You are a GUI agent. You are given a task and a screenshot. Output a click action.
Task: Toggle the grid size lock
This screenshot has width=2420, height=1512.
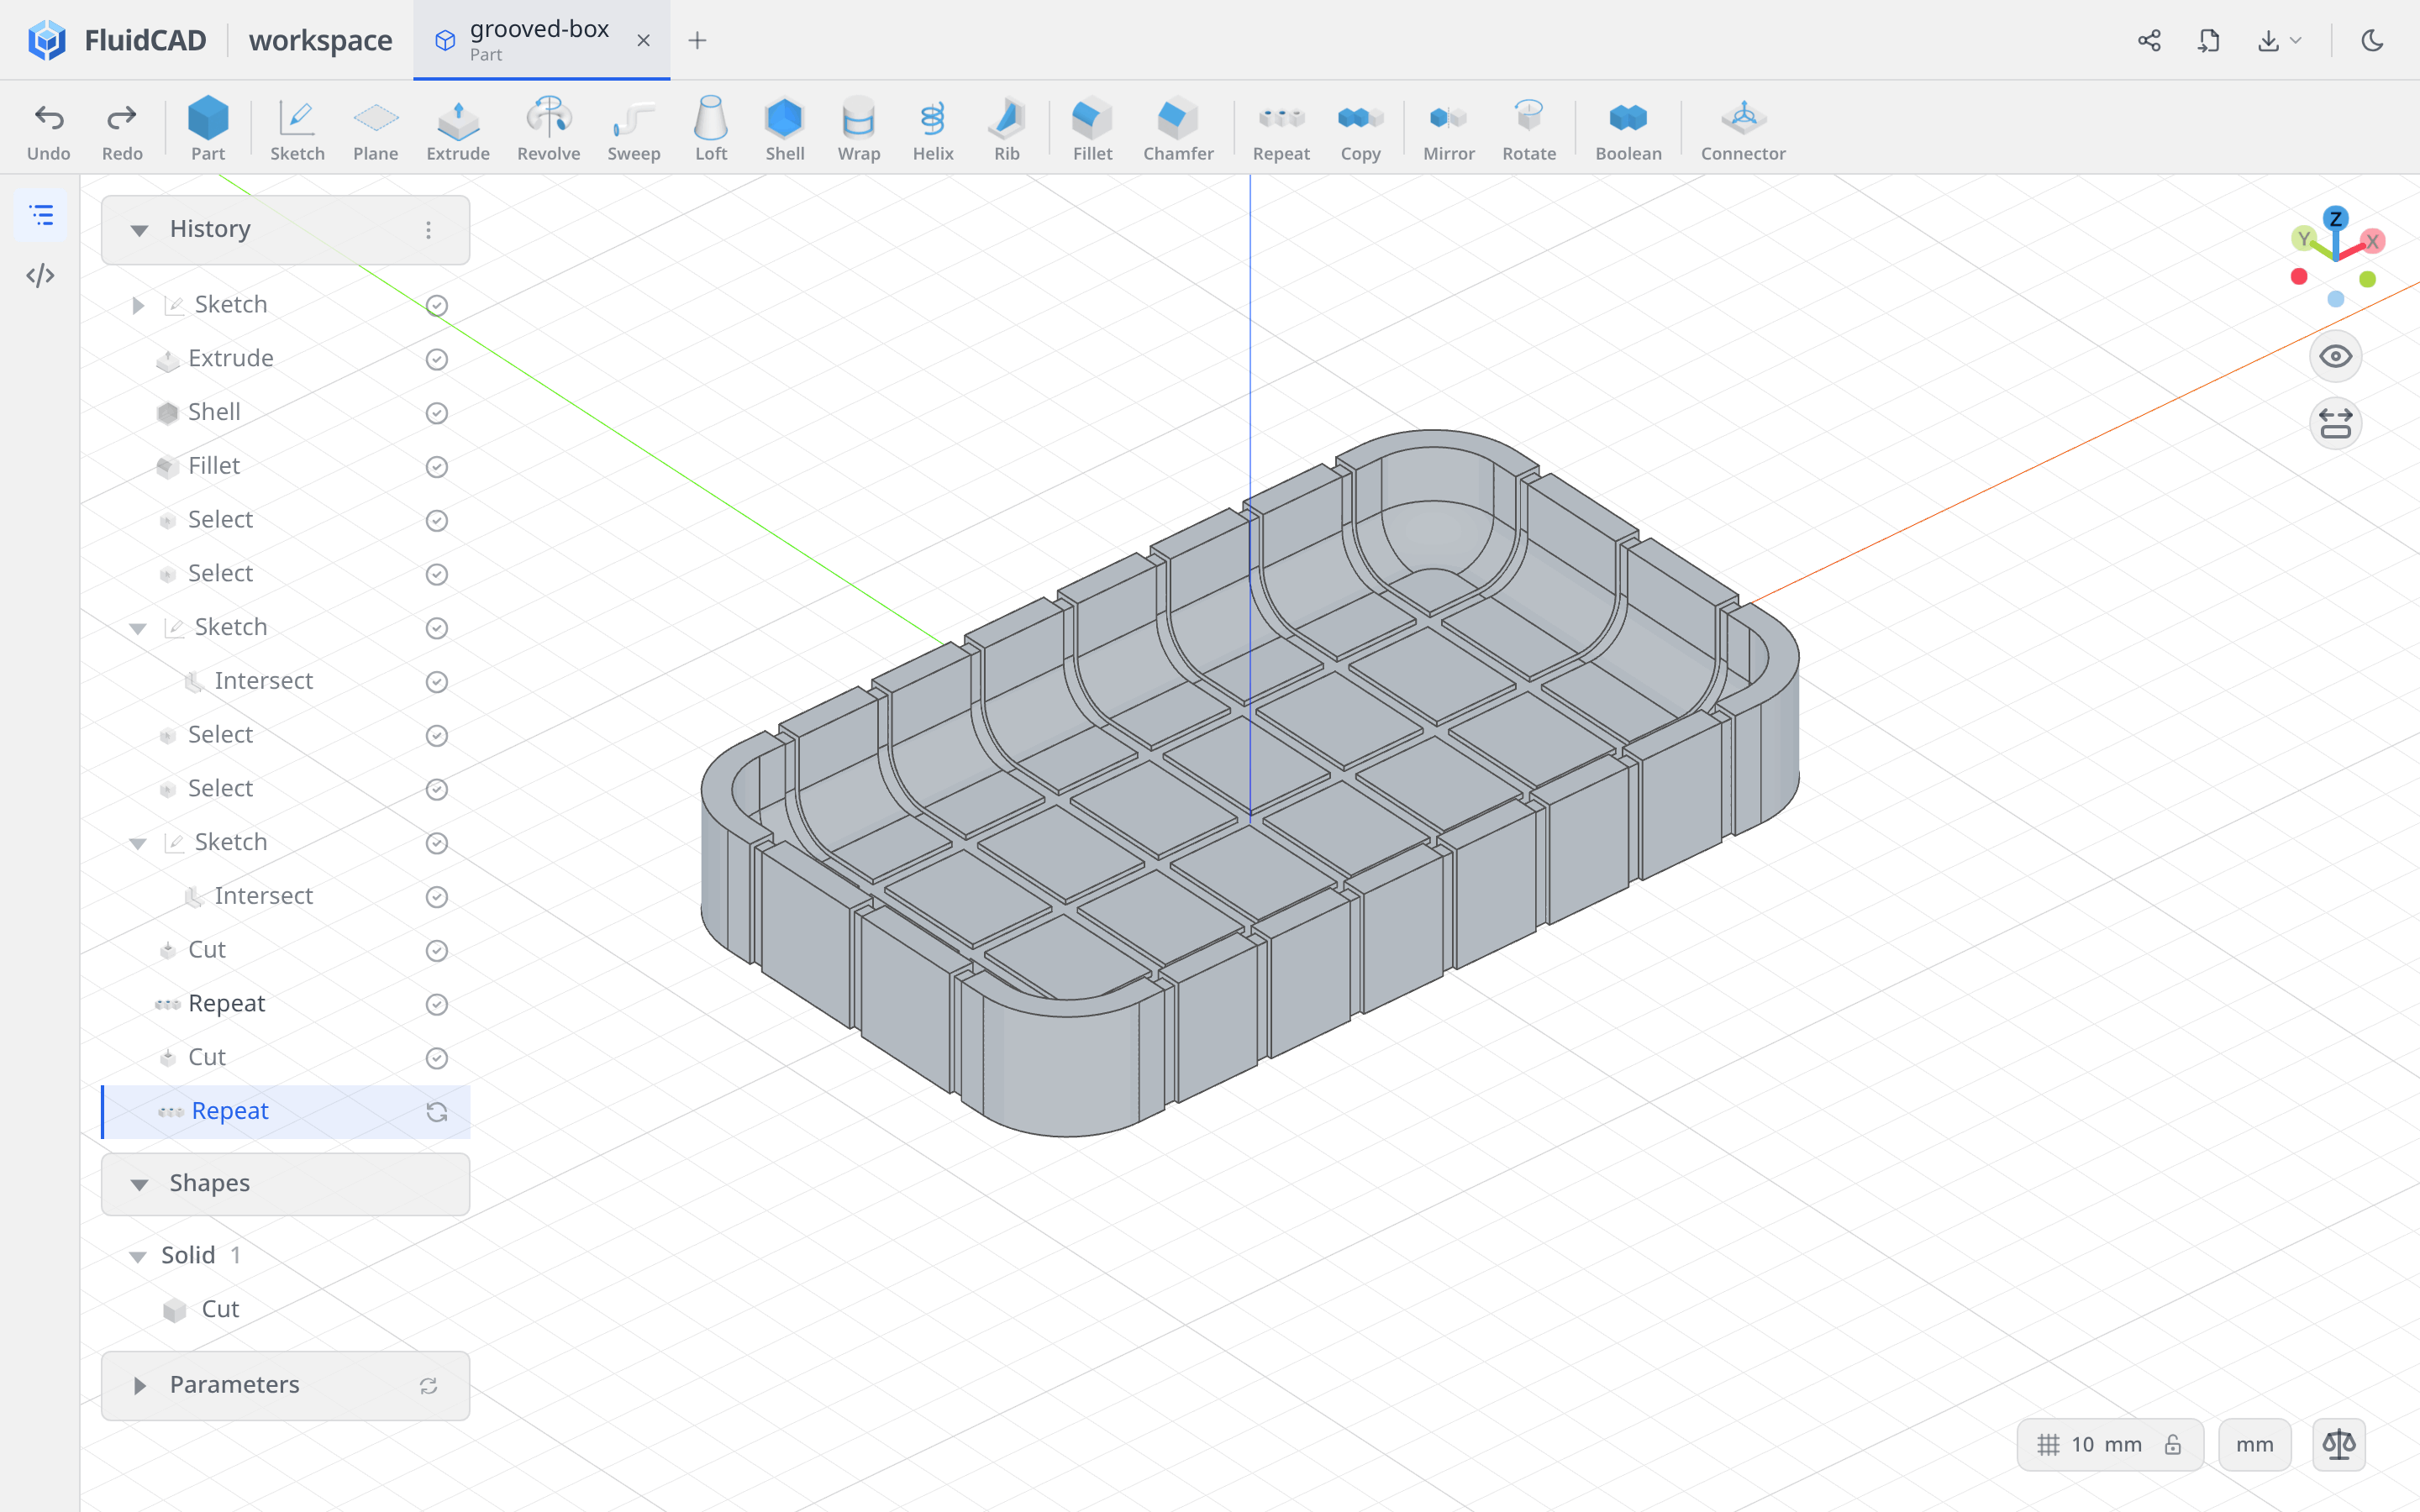(2172, 1444)
